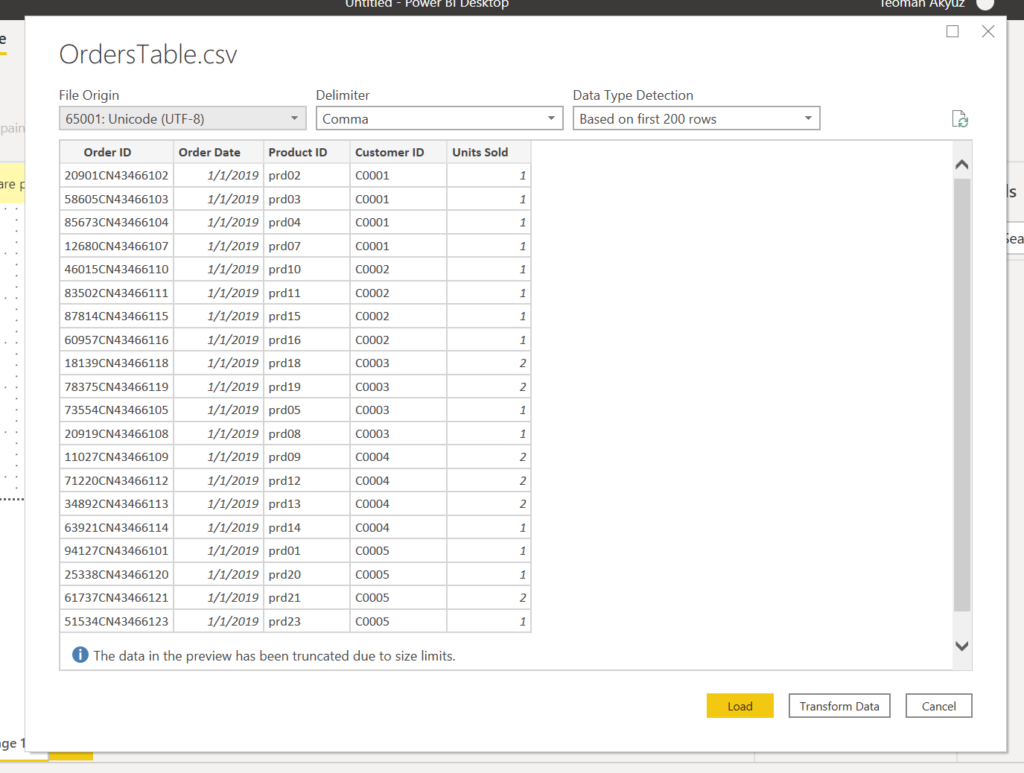Maximize the OrdersTable.csv dialog window
This screenshot has width=1024, height=773.
click(x=952, y=31)
